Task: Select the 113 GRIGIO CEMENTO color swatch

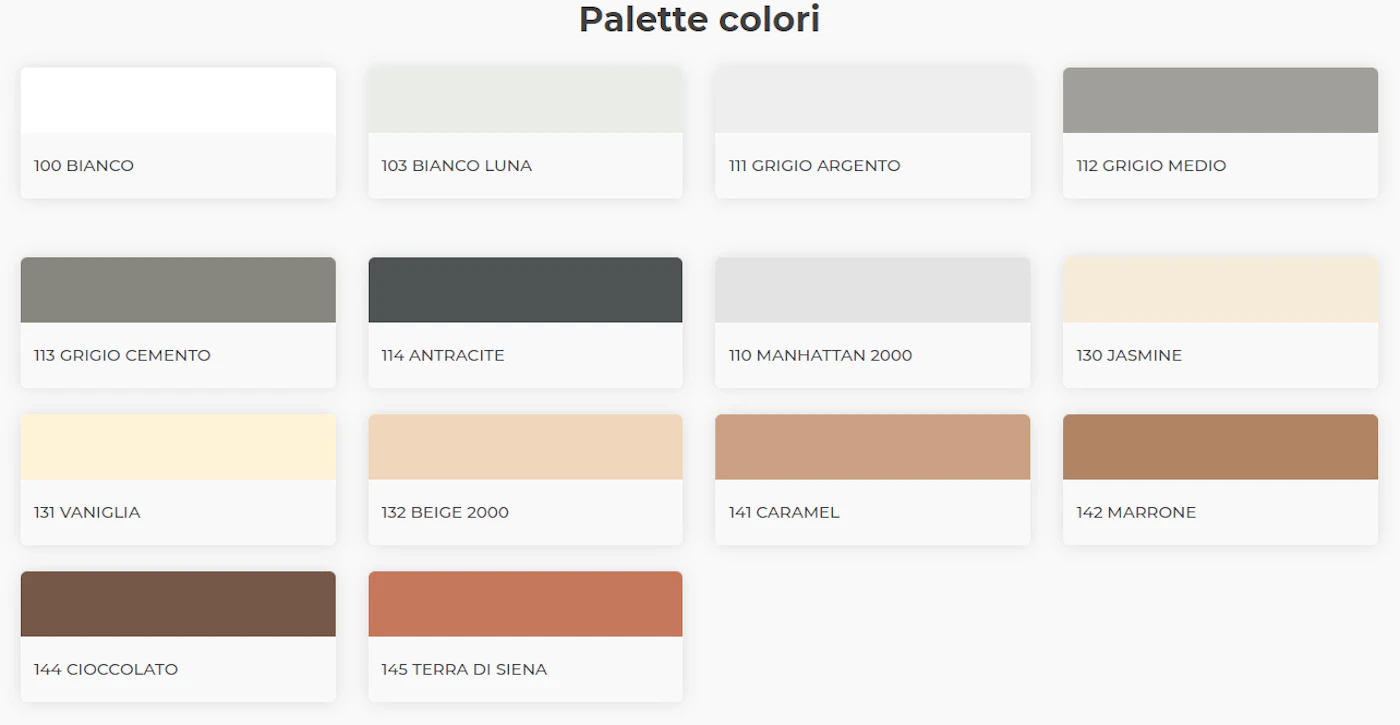Action: (178, 290)
